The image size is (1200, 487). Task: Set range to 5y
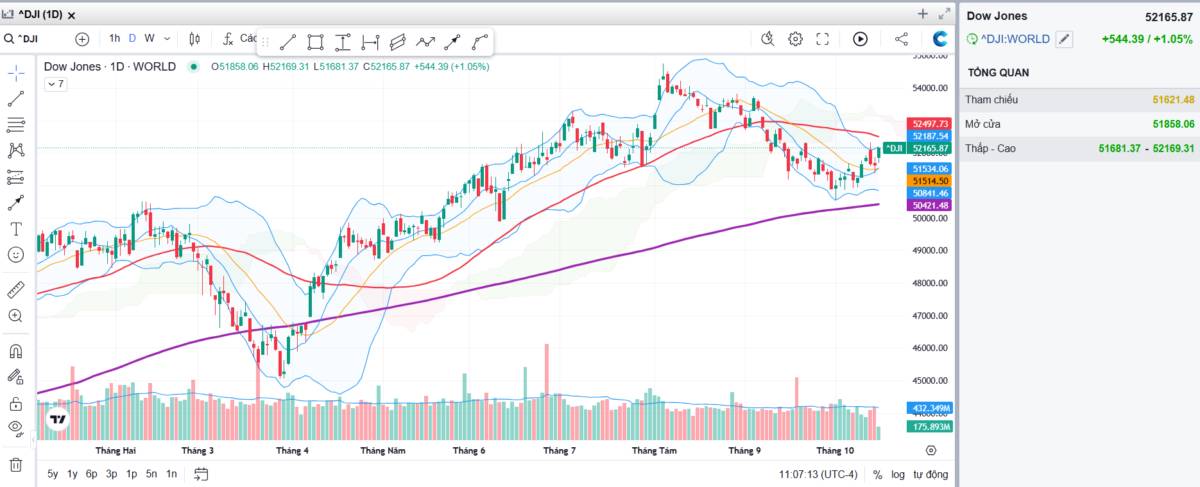[x=53, y=474]
